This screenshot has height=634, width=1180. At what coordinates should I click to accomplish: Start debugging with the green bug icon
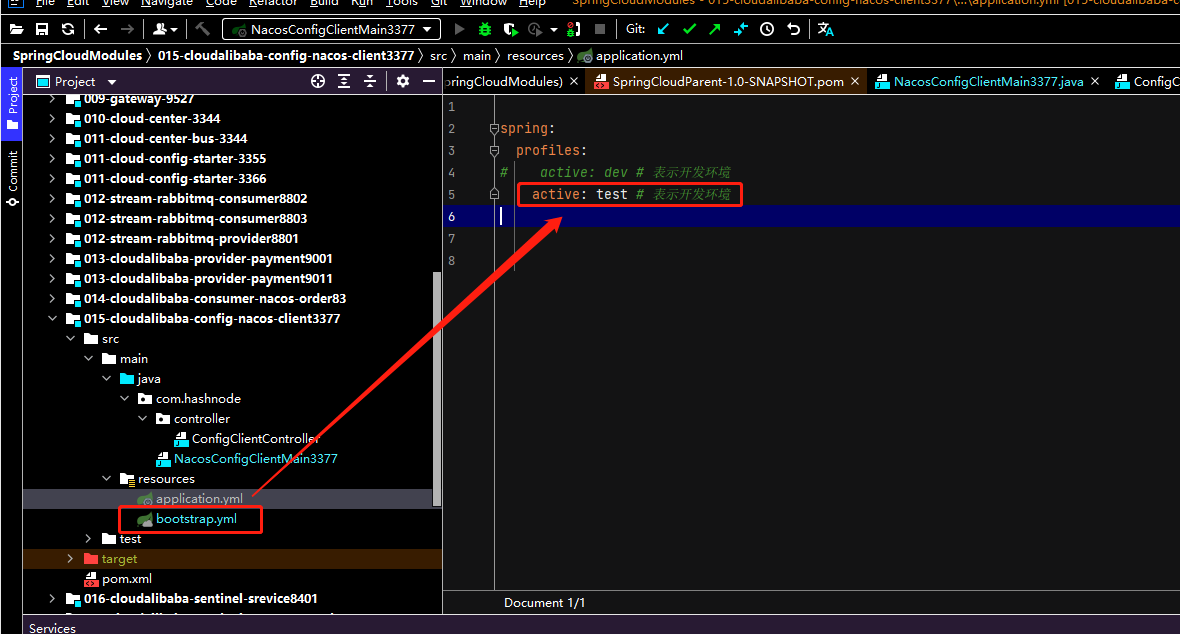tap(485, 29)
